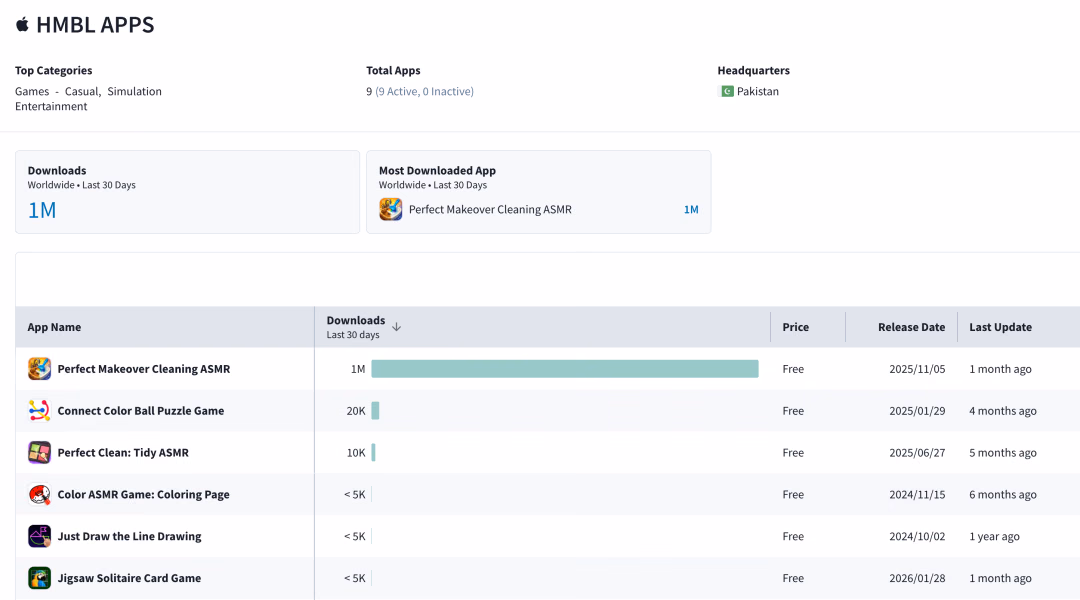The height and width of the screenshot is (600, 1080).
Task: Click the release date 2025/11/05
Action: click(x=917, y=369)
